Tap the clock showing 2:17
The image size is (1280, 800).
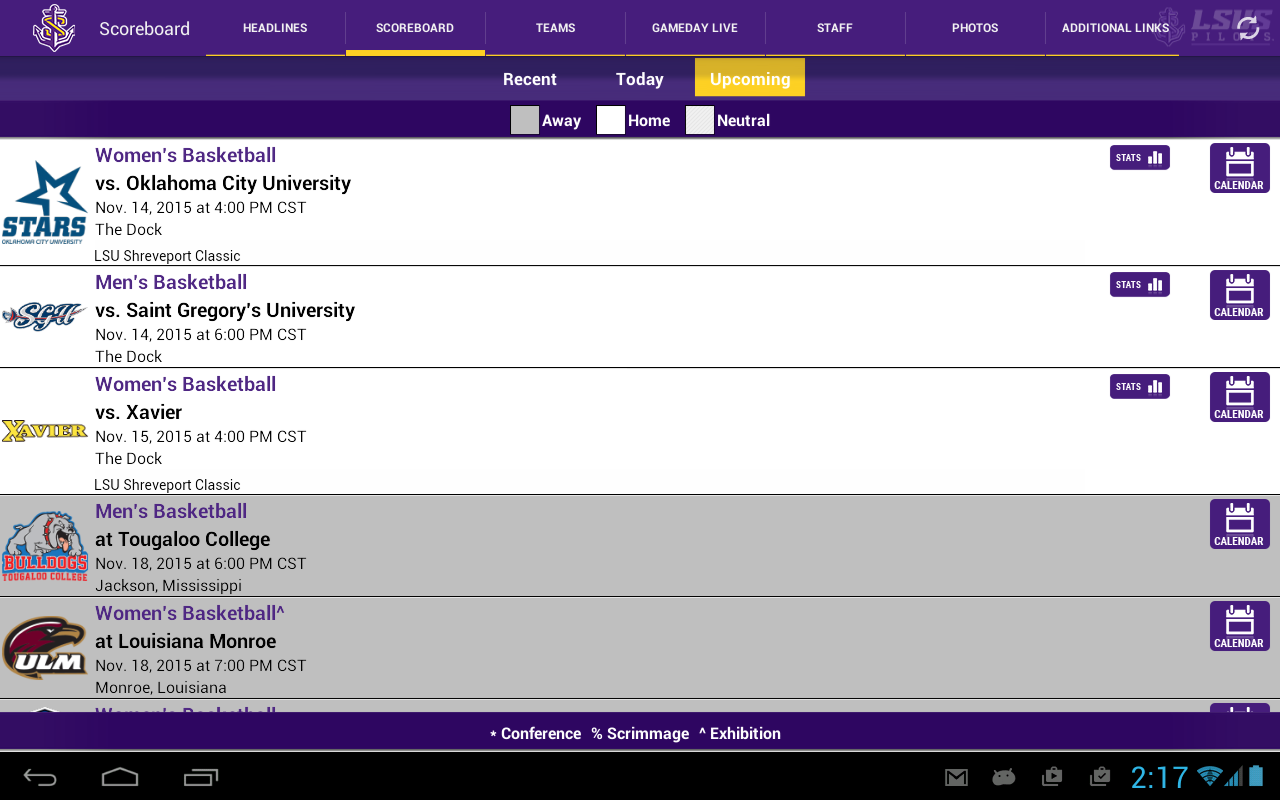click(1159, 777)
